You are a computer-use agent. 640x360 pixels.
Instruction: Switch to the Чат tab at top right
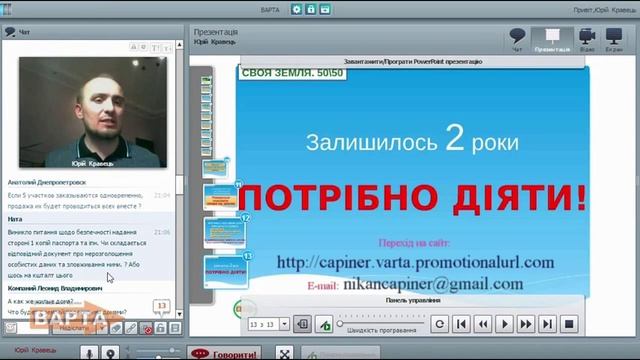(517, 40)
